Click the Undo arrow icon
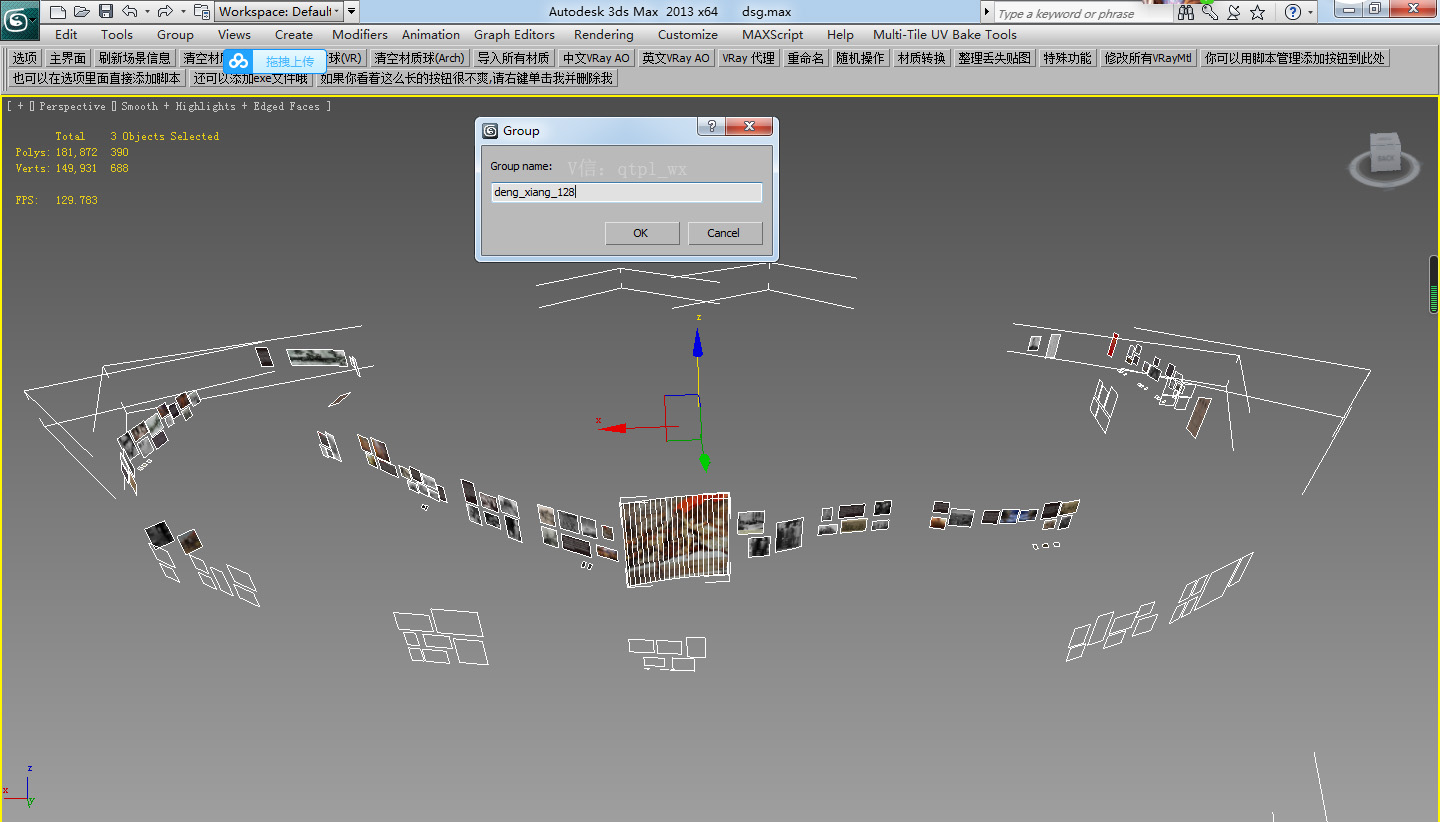The height and width of the screenshot is (822, 1440). [130, 12]
